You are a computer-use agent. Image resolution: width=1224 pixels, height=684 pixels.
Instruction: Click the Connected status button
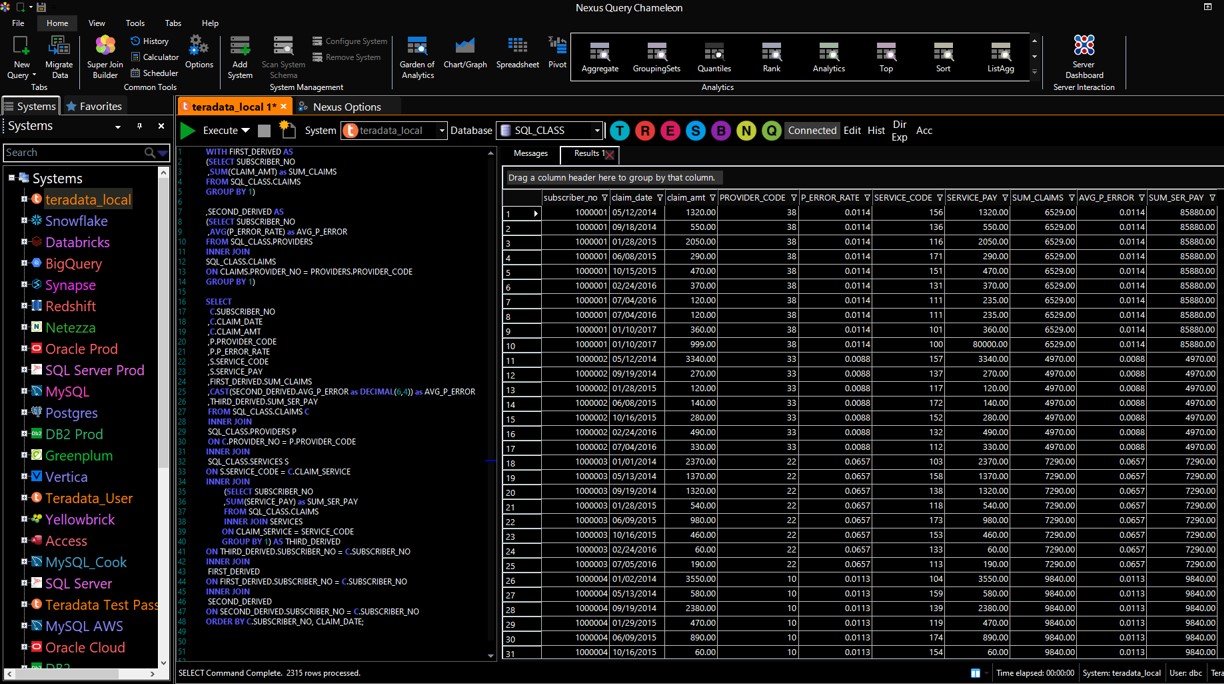tap(812, 130)
